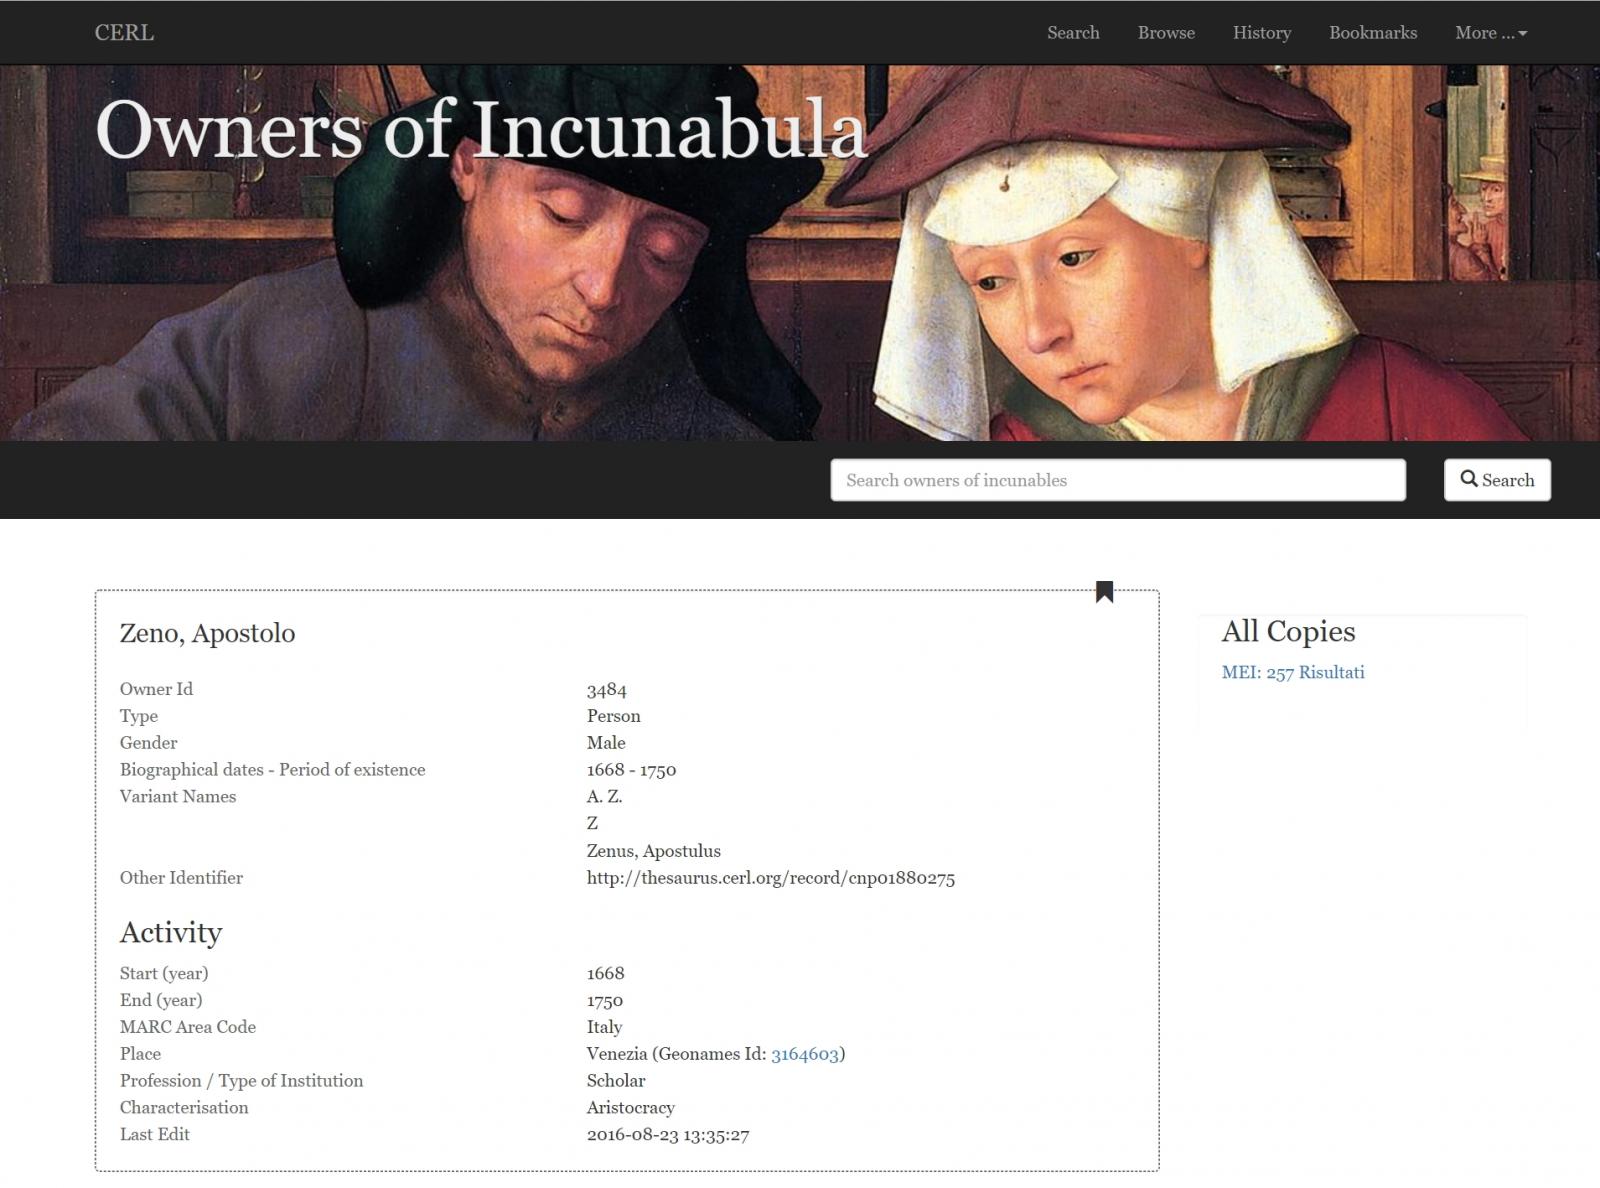Select Owner Id value 3484
Image resolution: width=1600 pixels, height=1188 pixels.
606,690
